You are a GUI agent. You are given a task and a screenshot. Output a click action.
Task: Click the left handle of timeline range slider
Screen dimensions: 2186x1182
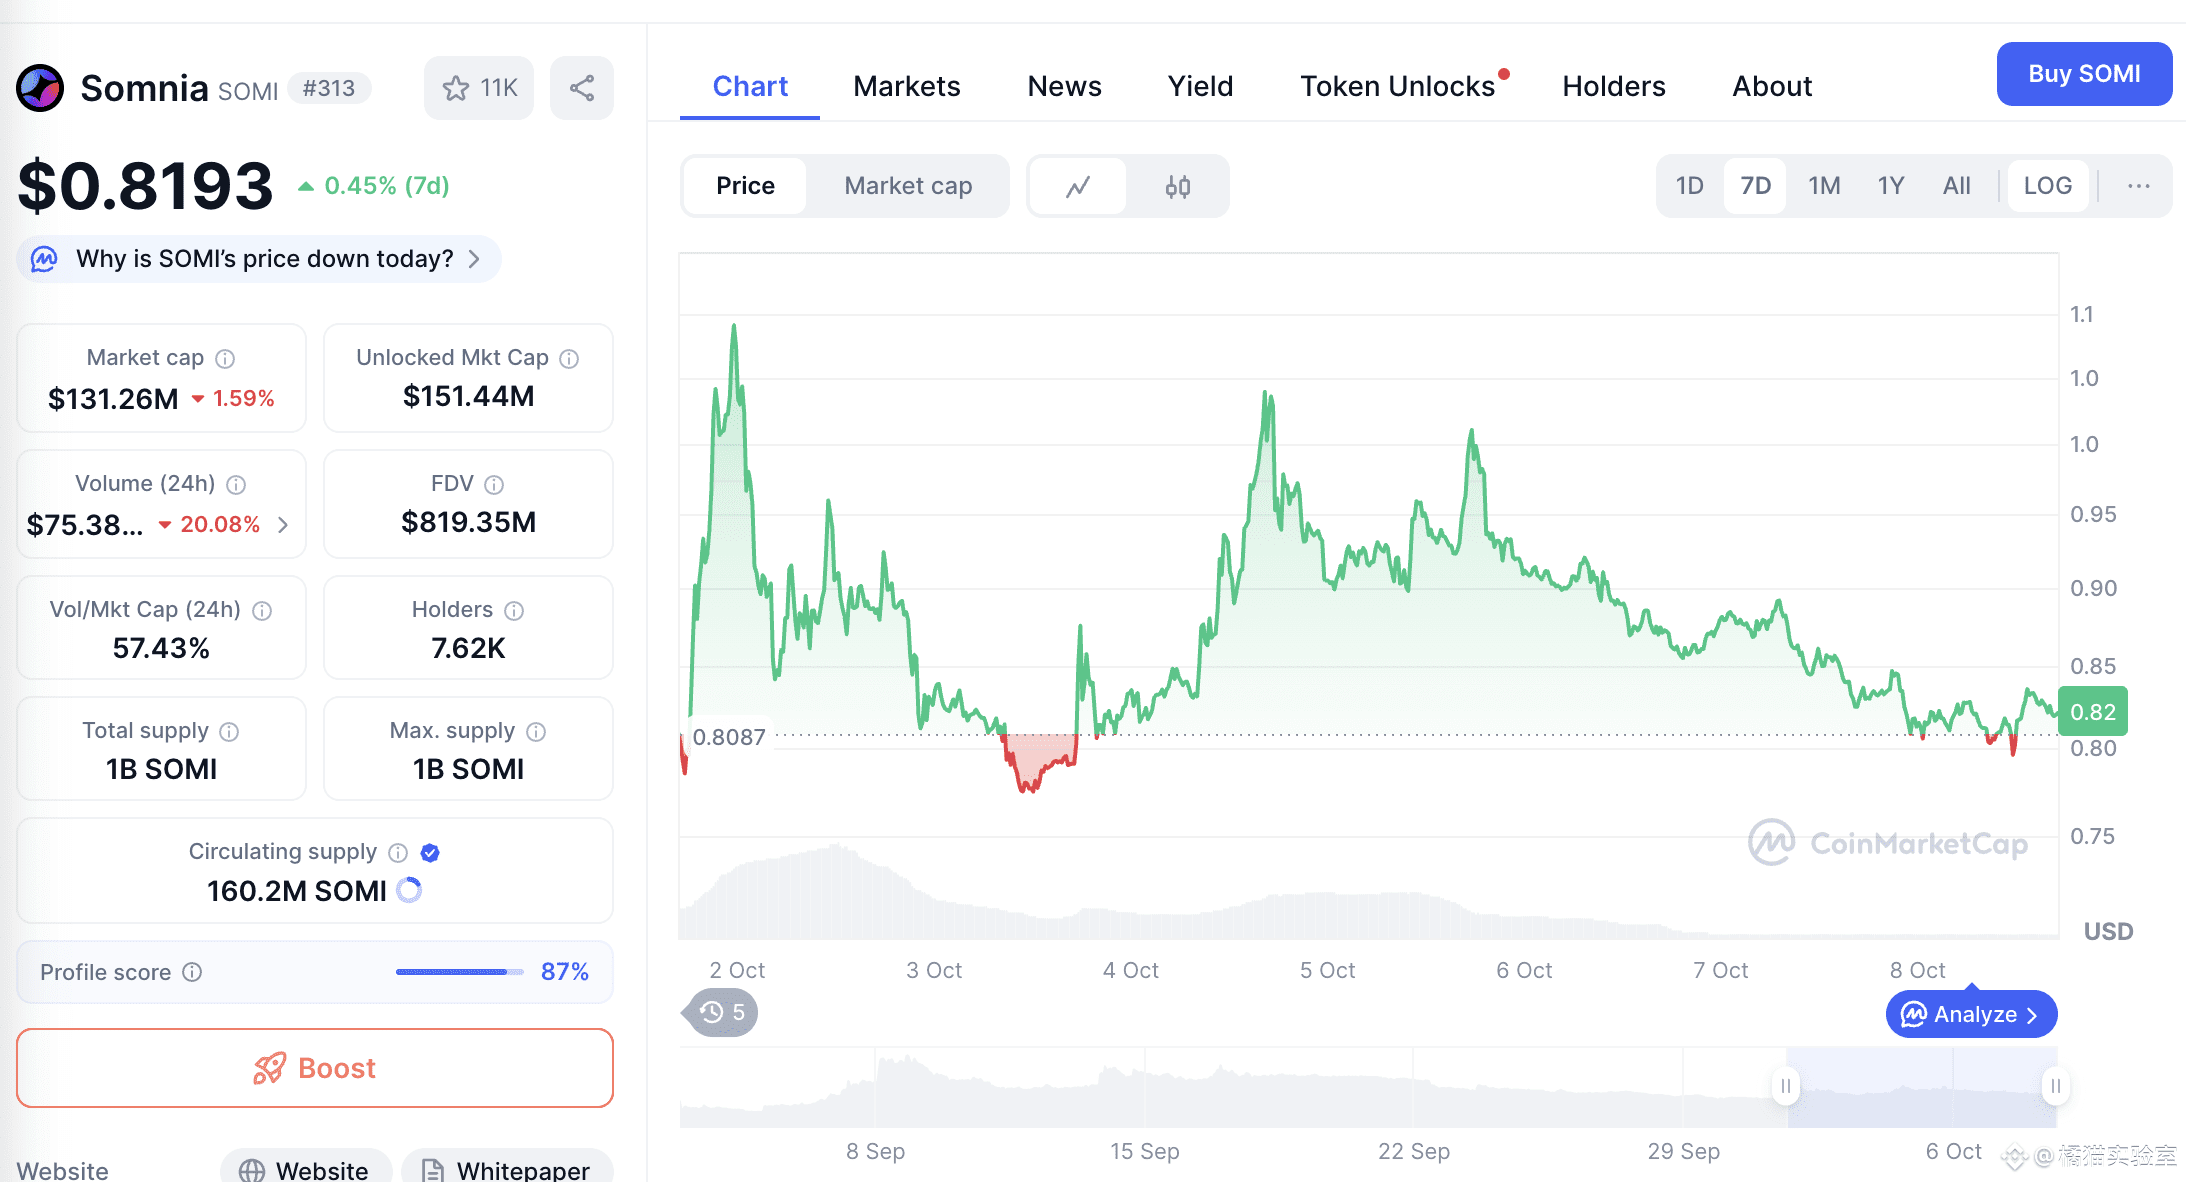pyautogui.click(x=1786, y=1086)
